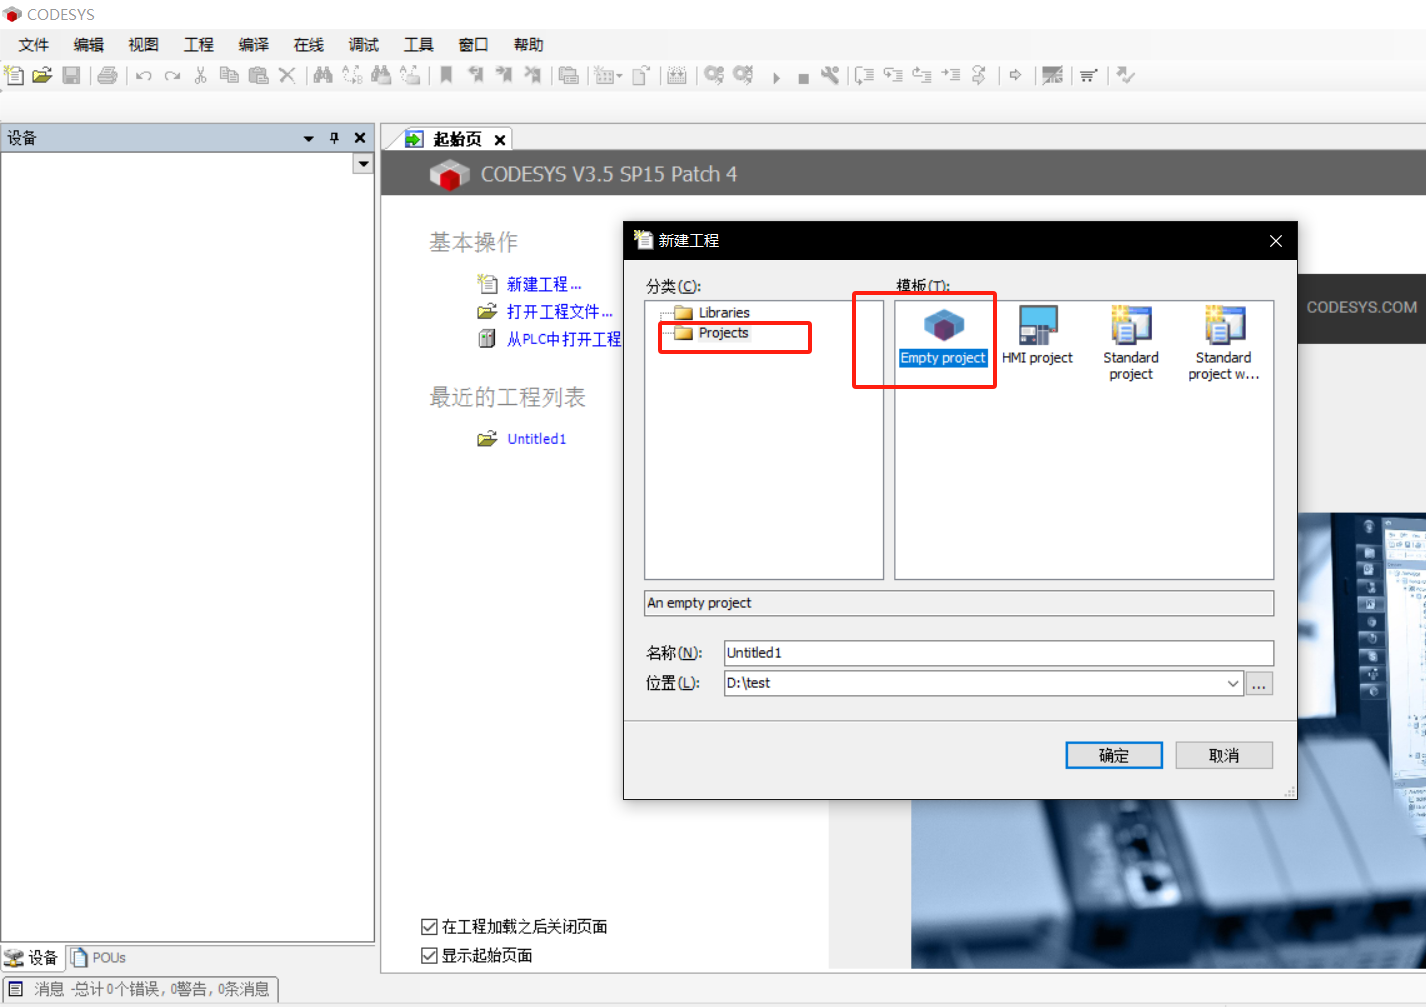Select the Projects category folder
The image size is (1426, 1007).
(x=723, y=333)
